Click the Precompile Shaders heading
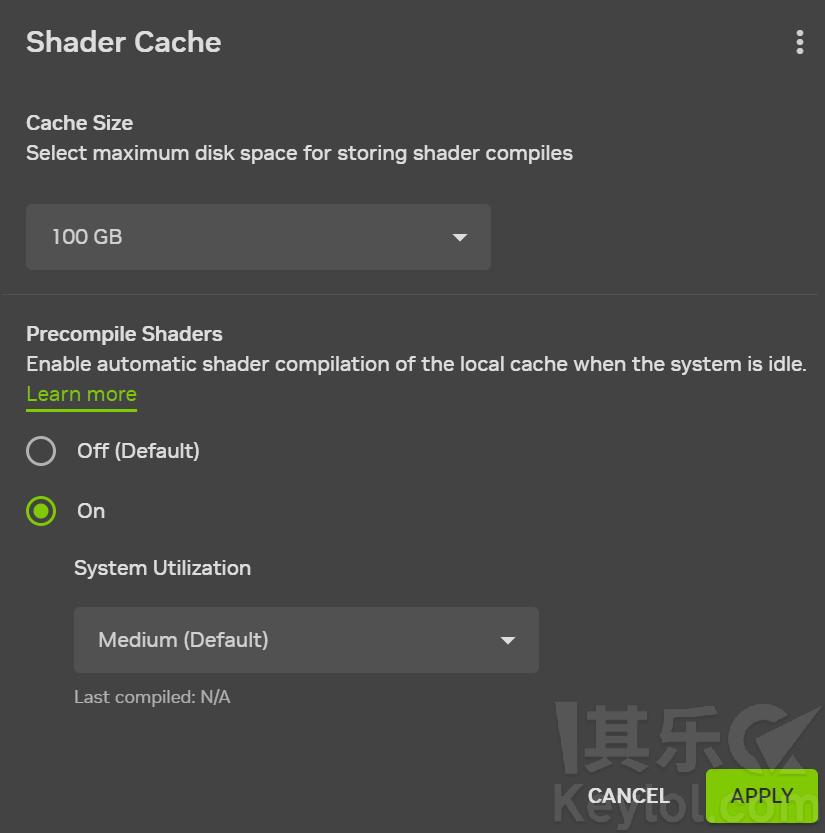Image resolution: width=825 pixels, height=833 pixels. 124,334
